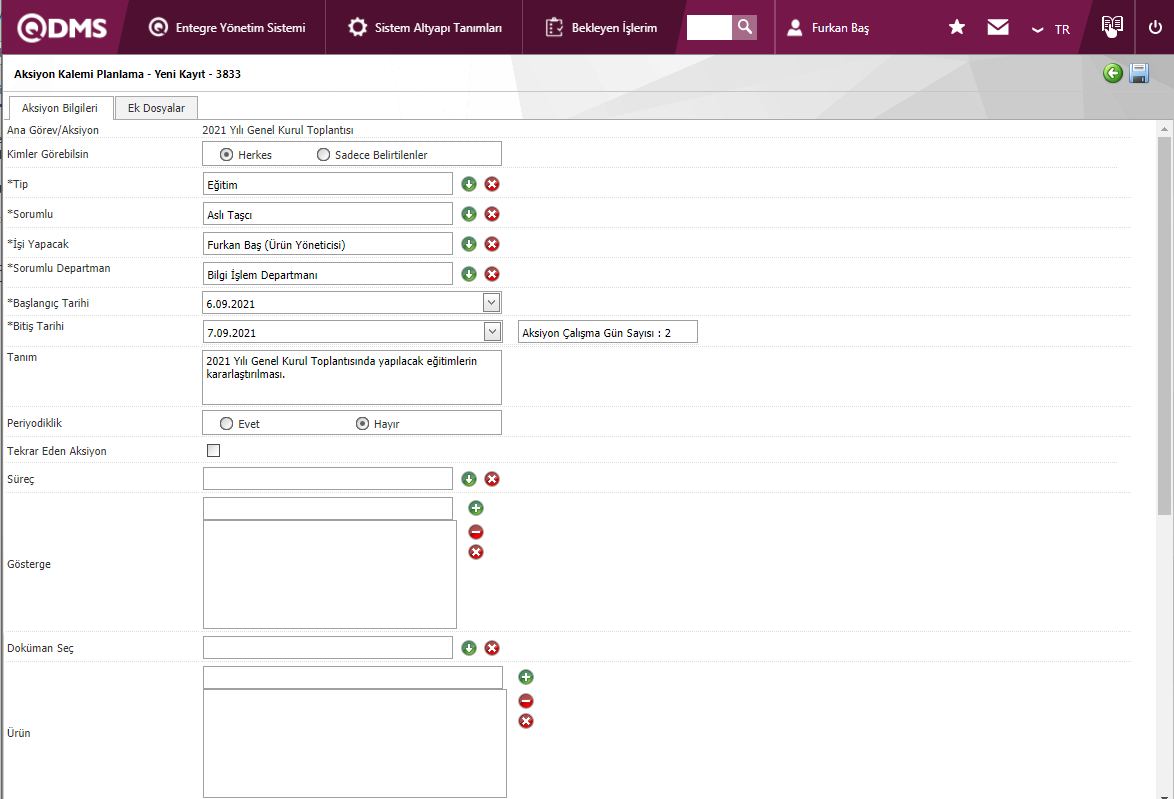Image resolution: width=1174 pixels, height=799 pixels.
Task: Open the mail envelope icon
Action: pos(997,27)
